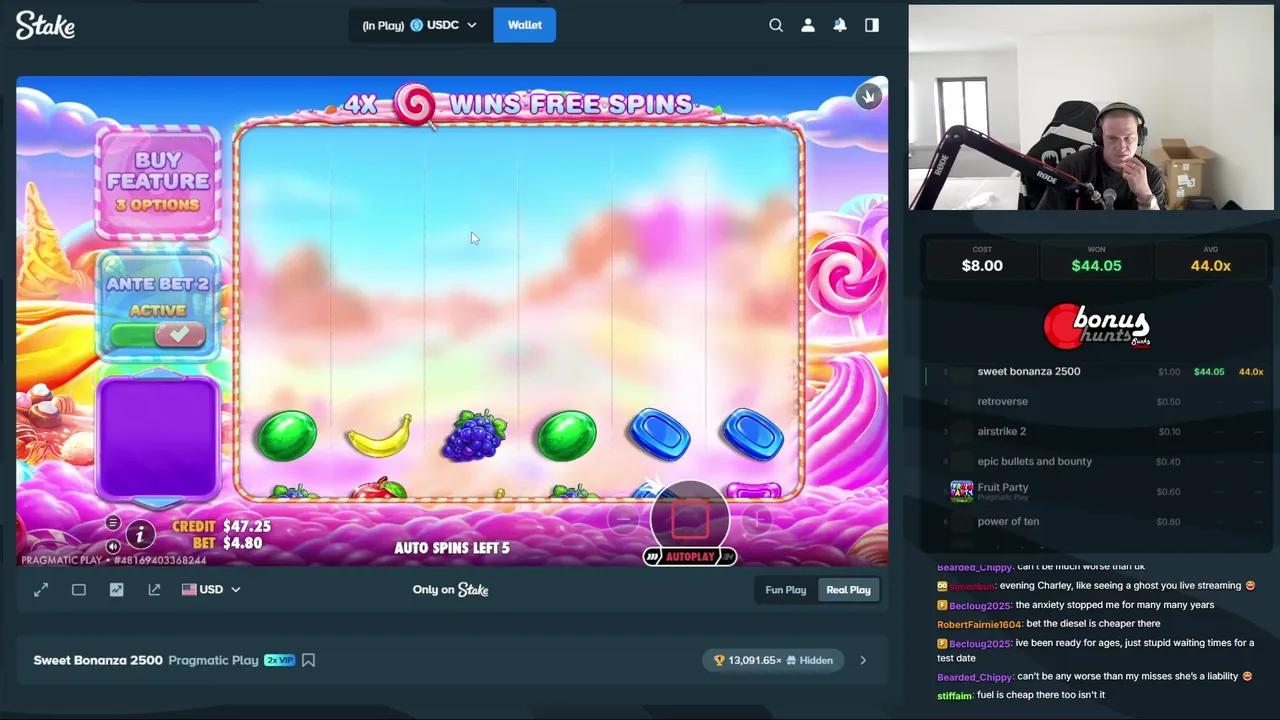1280x720 pixels.
Task: Open the in-game hamburger menu
Action: (x=113, y=522)
